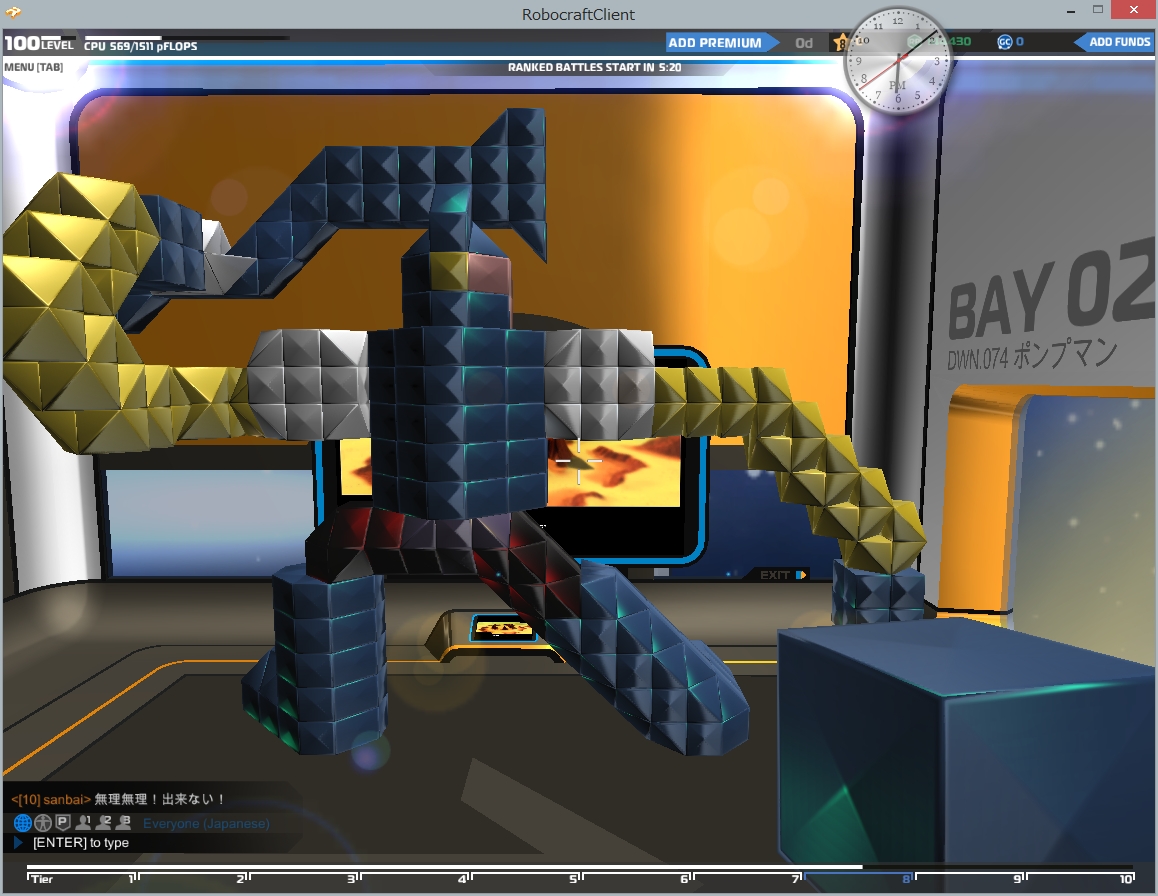Click the white tier progress bar
Viewport: 1158px width, 896px height.
coord(445,866)
